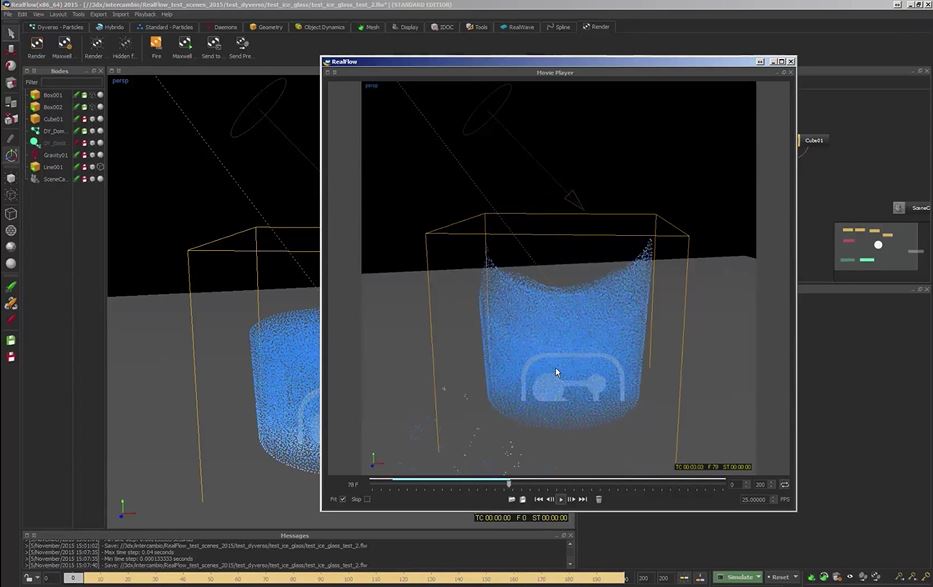Switch to the Mesh shelf tab
This screenshot has width=933, height=587.
click(x=369, y=27)
